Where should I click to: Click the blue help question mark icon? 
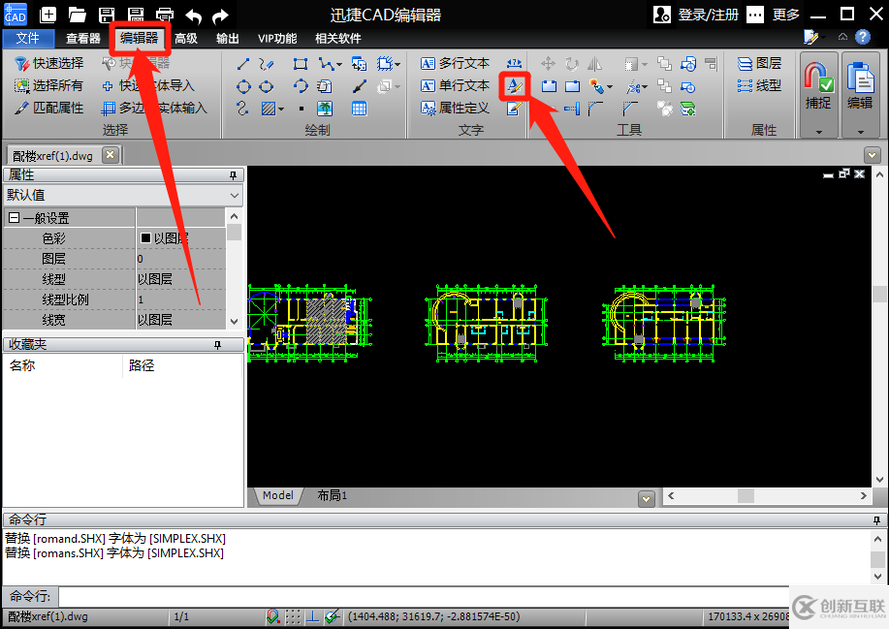coord(863,37)
